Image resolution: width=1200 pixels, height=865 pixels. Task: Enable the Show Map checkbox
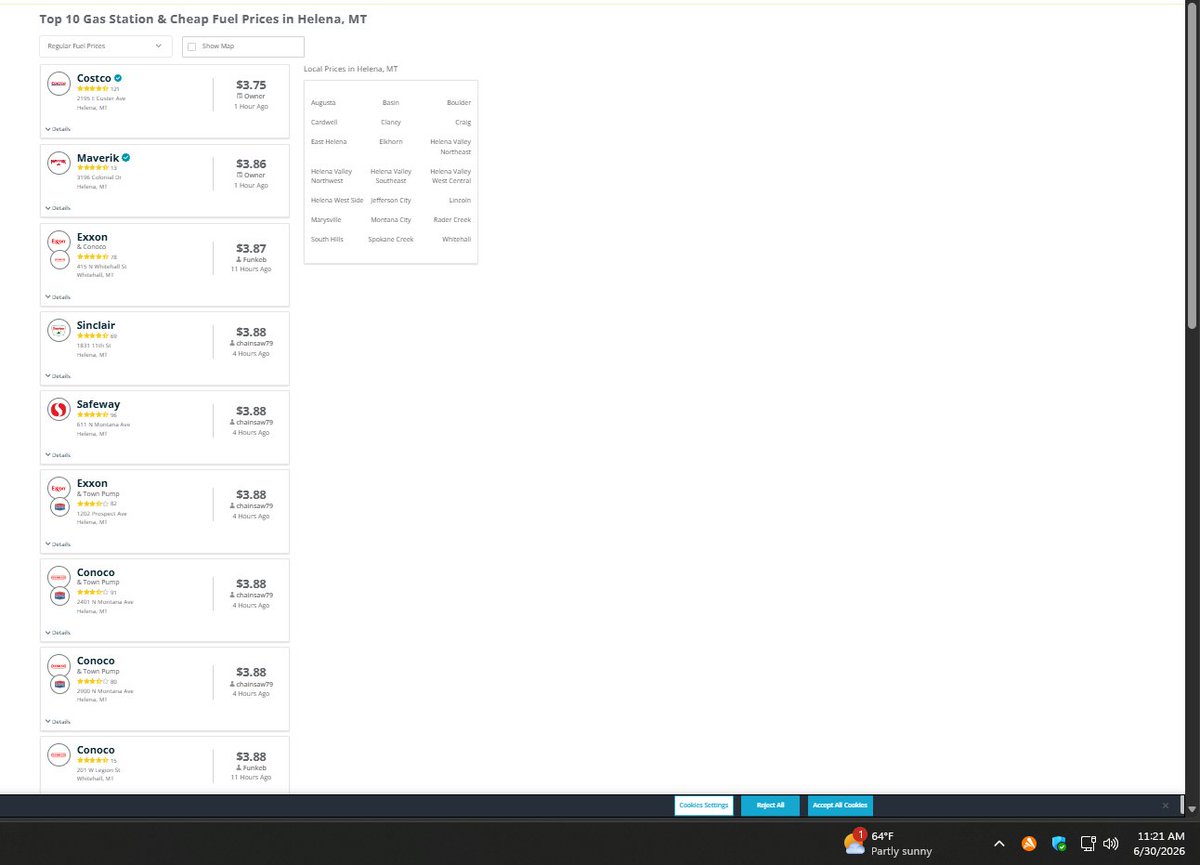point(192,46)
